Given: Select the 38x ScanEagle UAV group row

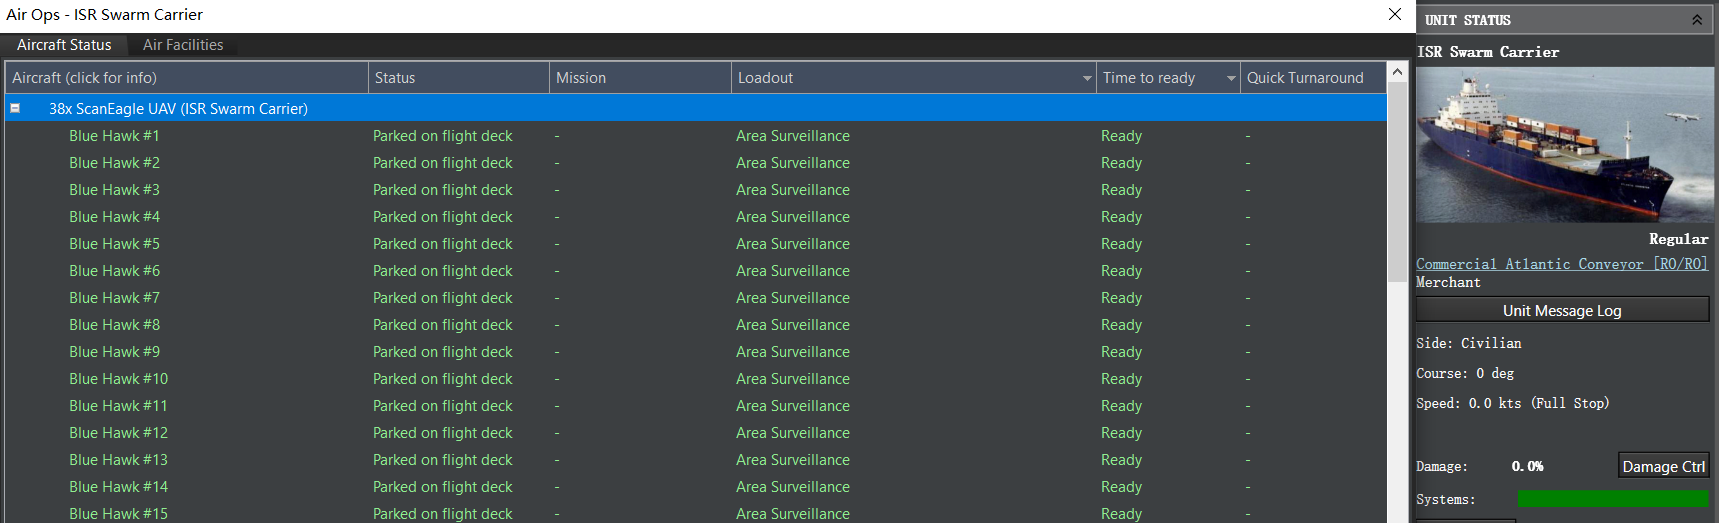Looking at the screenshot, I should pos(696,108).
